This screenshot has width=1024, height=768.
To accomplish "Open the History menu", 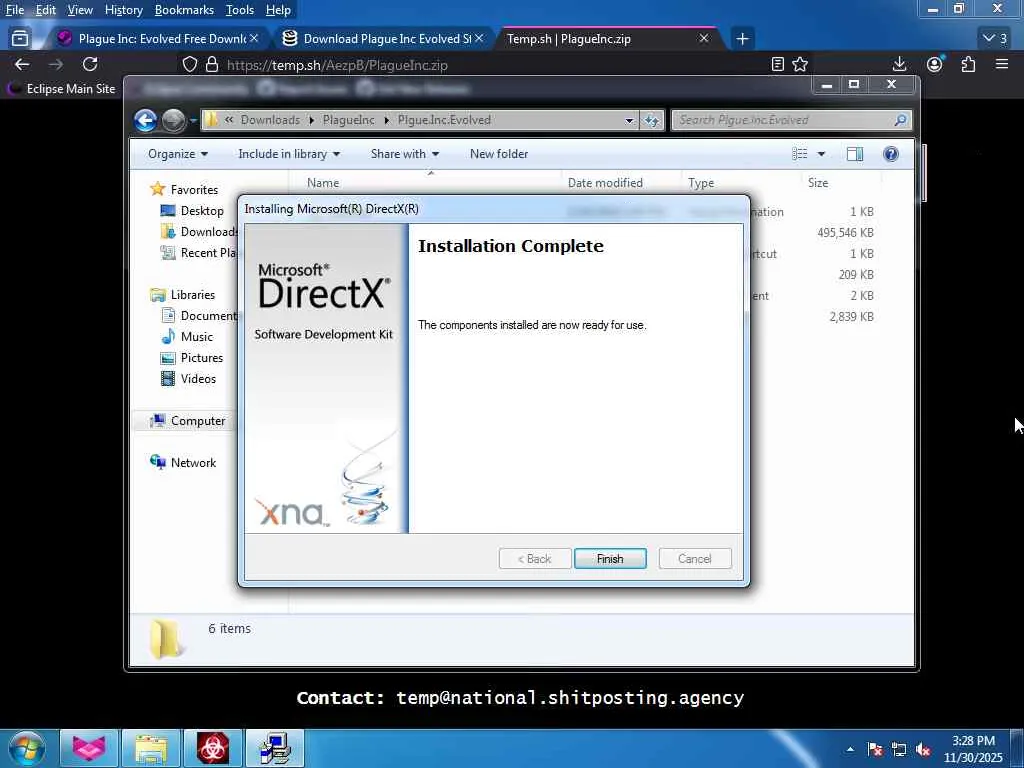I will coord(123,10).
